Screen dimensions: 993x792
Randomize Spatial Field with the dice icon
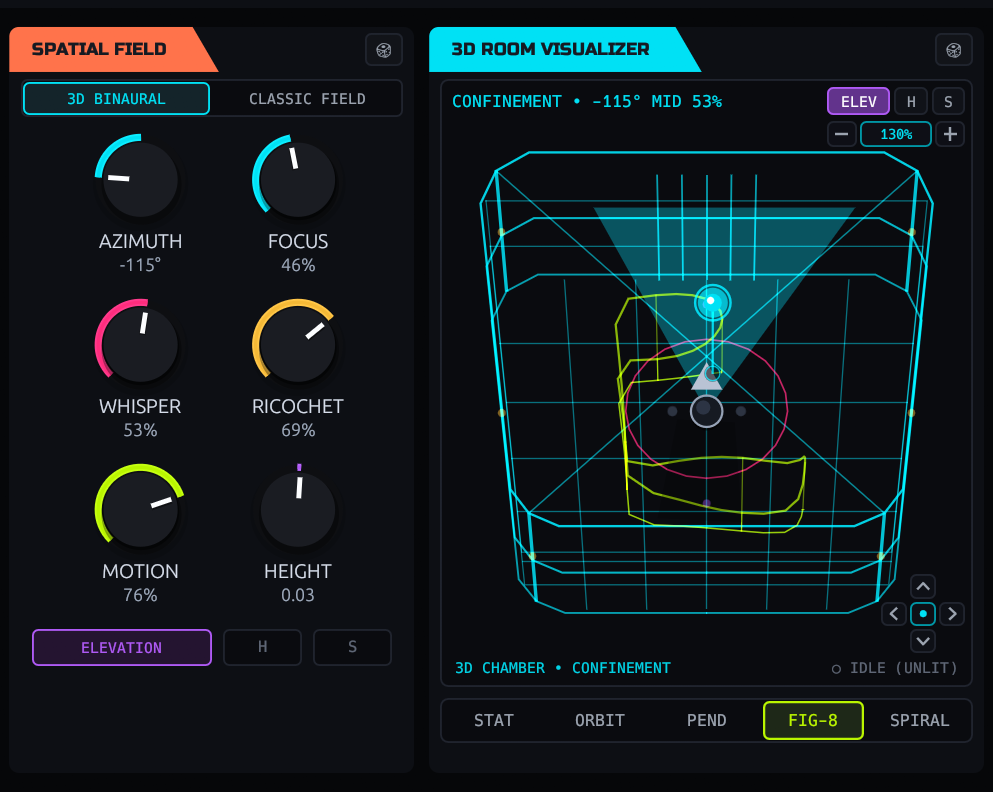point(384,50)
